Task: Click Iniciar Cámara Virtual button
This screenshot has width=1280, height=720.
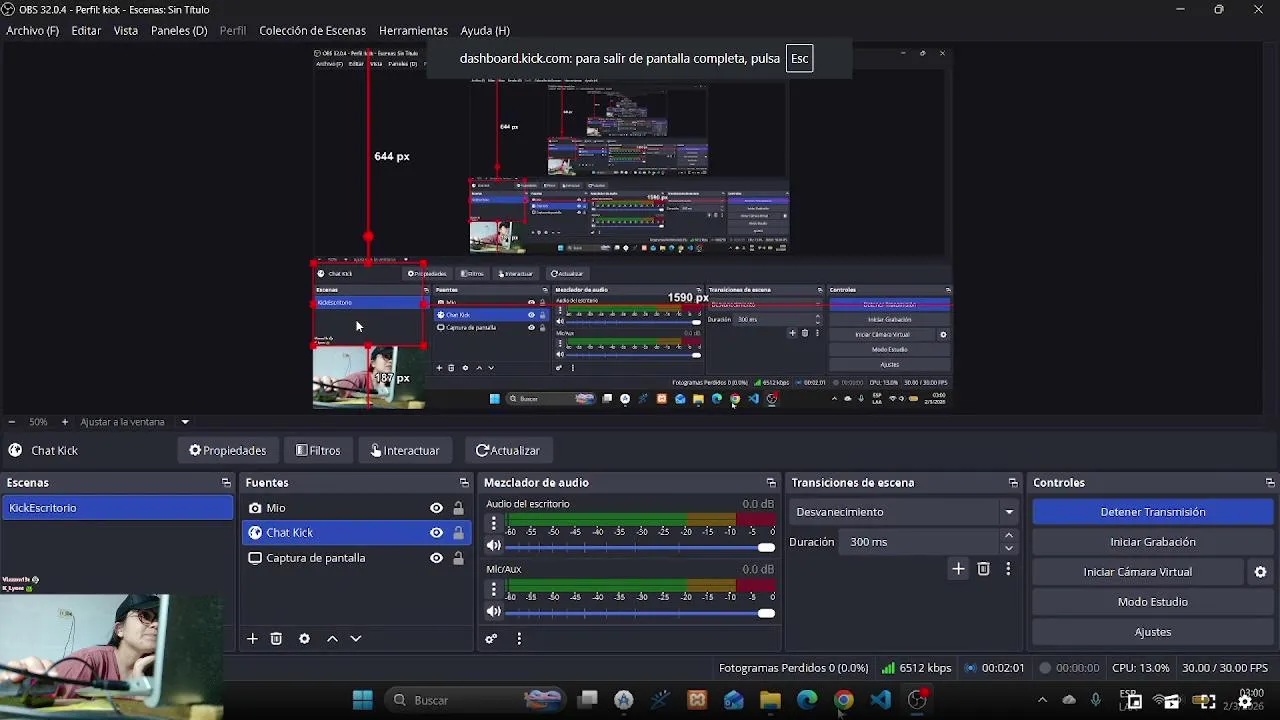Action: (x=1138, y=572)
